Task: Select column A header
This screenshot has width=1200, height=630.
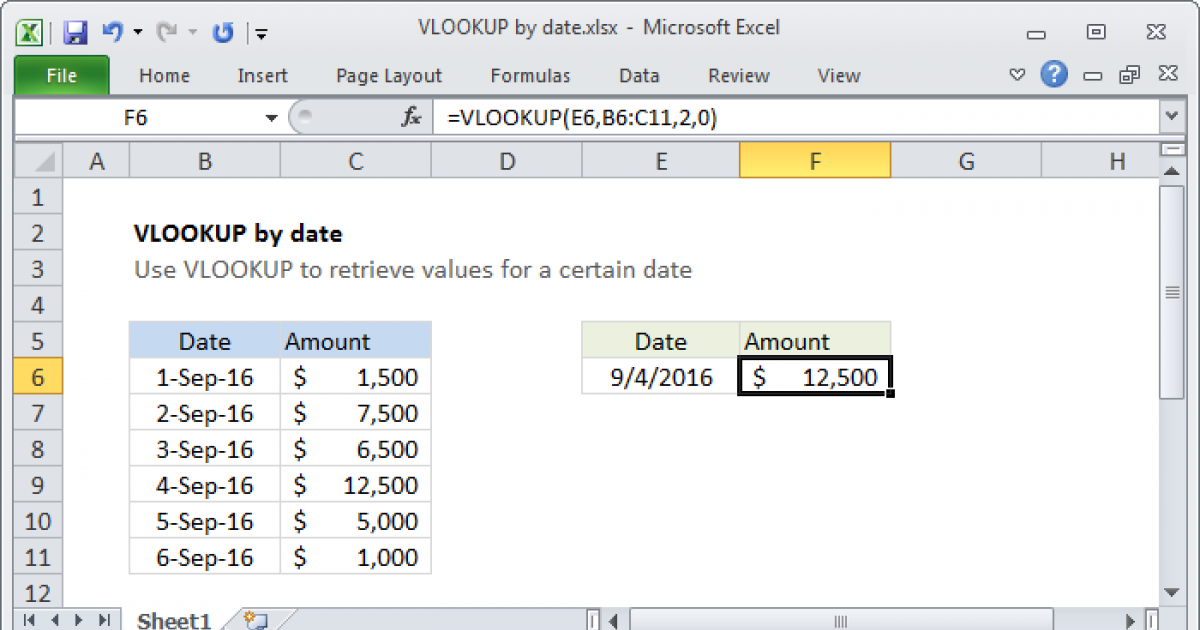Action: click(97, 161)
